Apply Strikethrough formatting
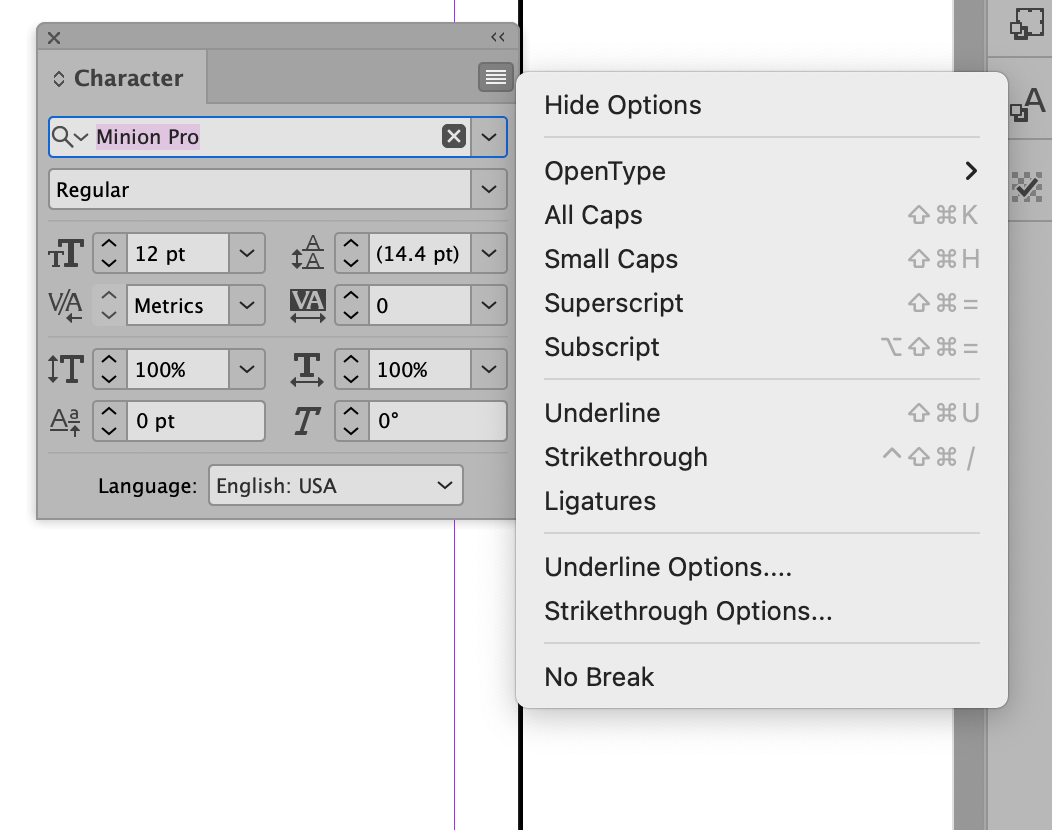The image size is (1052, 830). click(625, 457)
